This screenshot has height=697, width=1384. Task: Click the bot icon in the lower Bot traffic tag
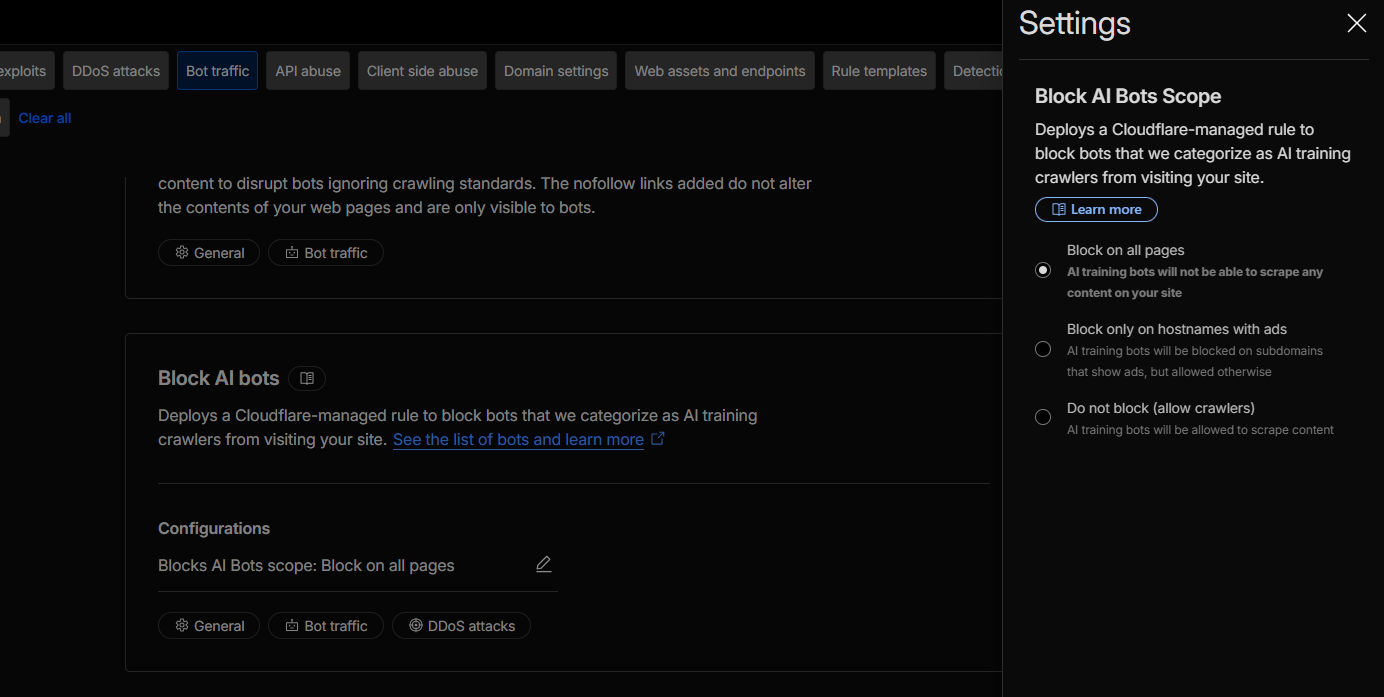[292, 625]
